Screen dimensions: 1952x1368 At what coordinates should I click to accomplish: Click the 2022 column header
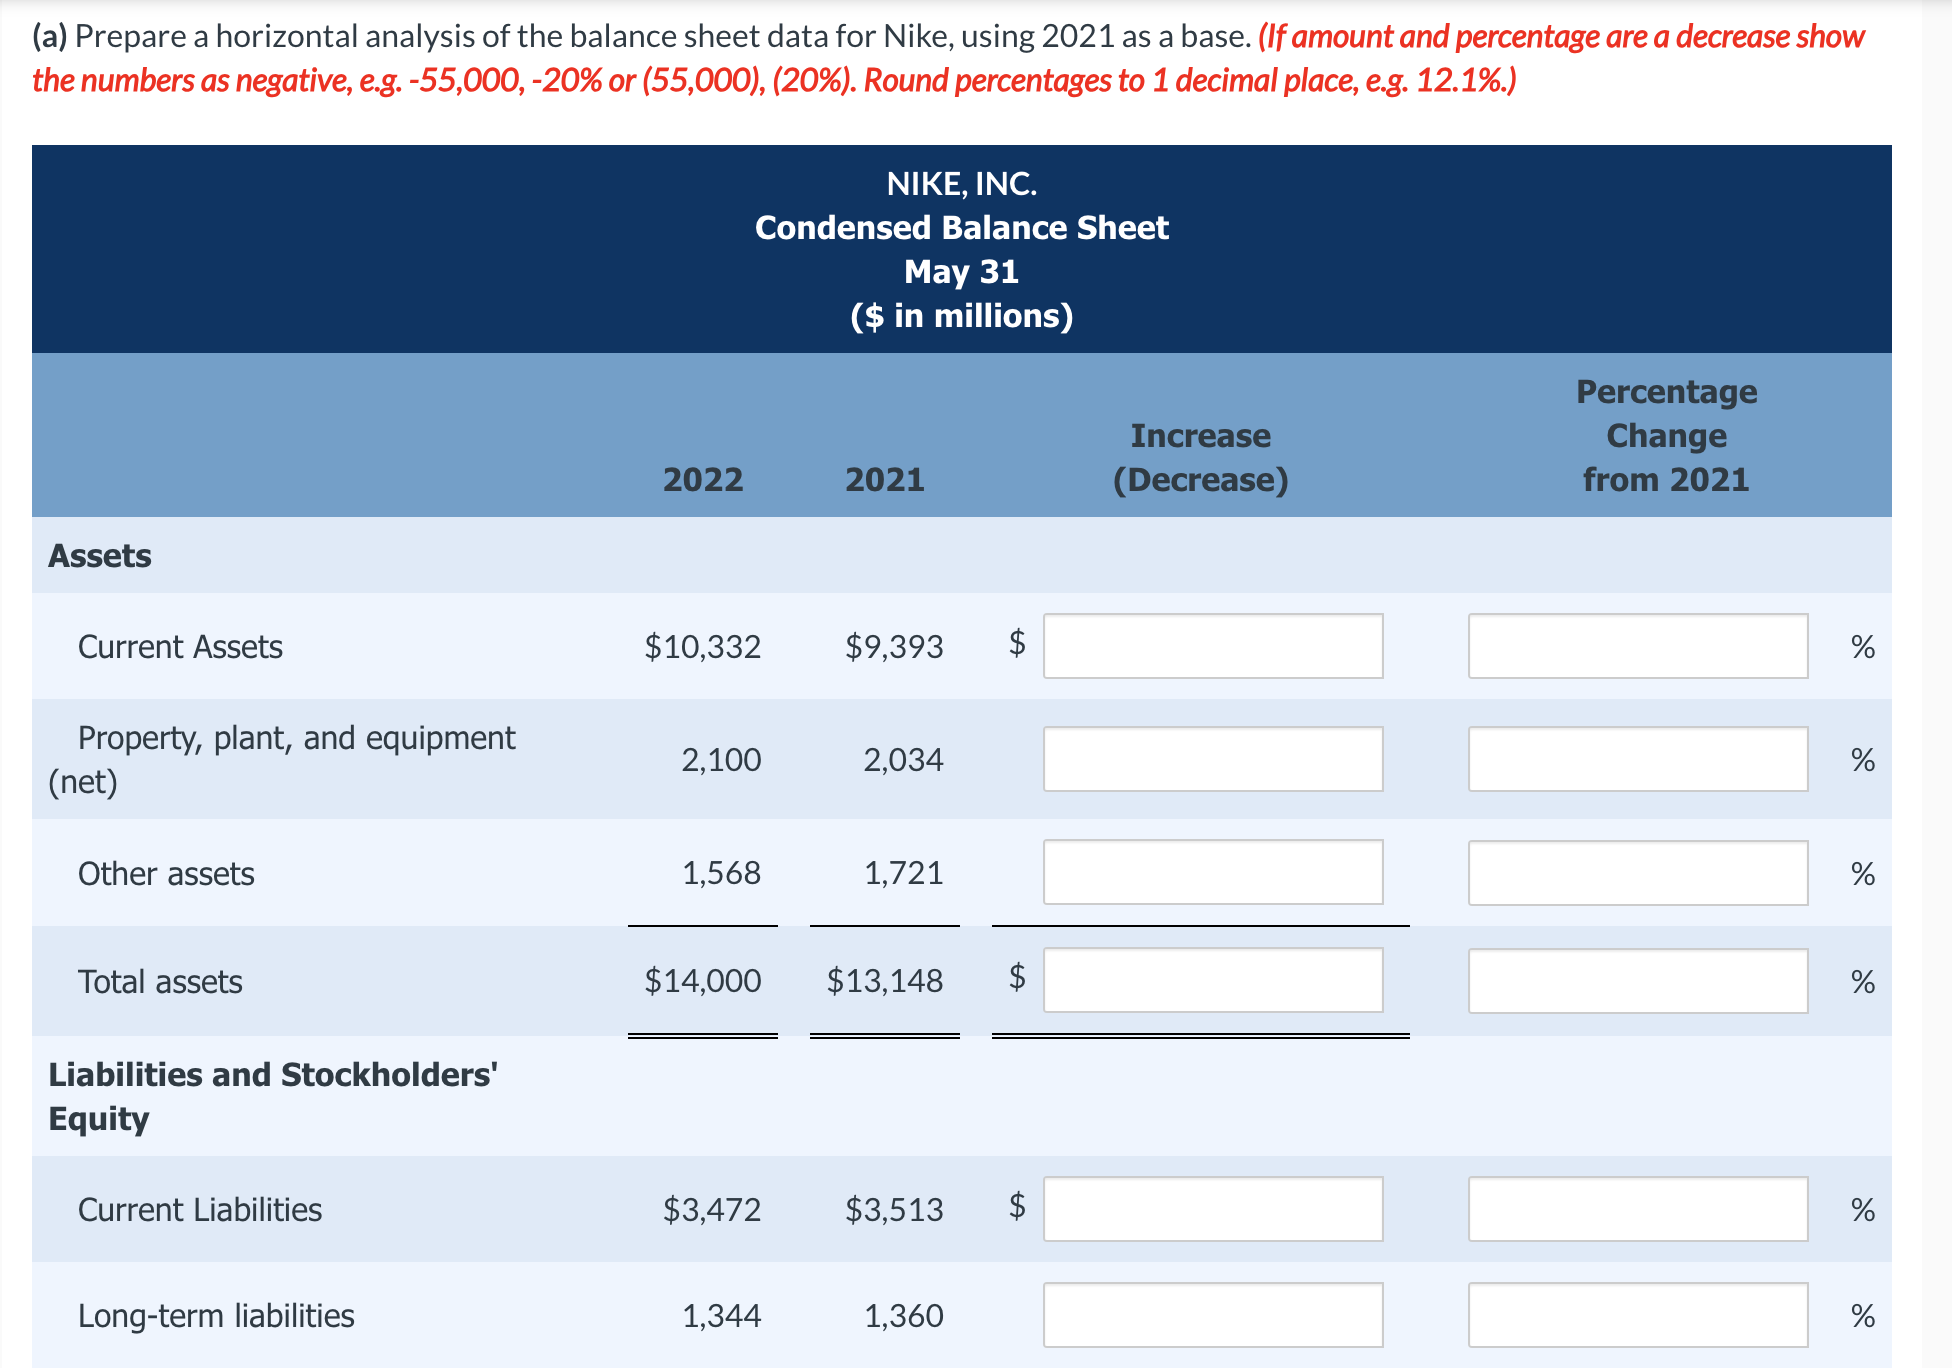[x=703, y=480]
